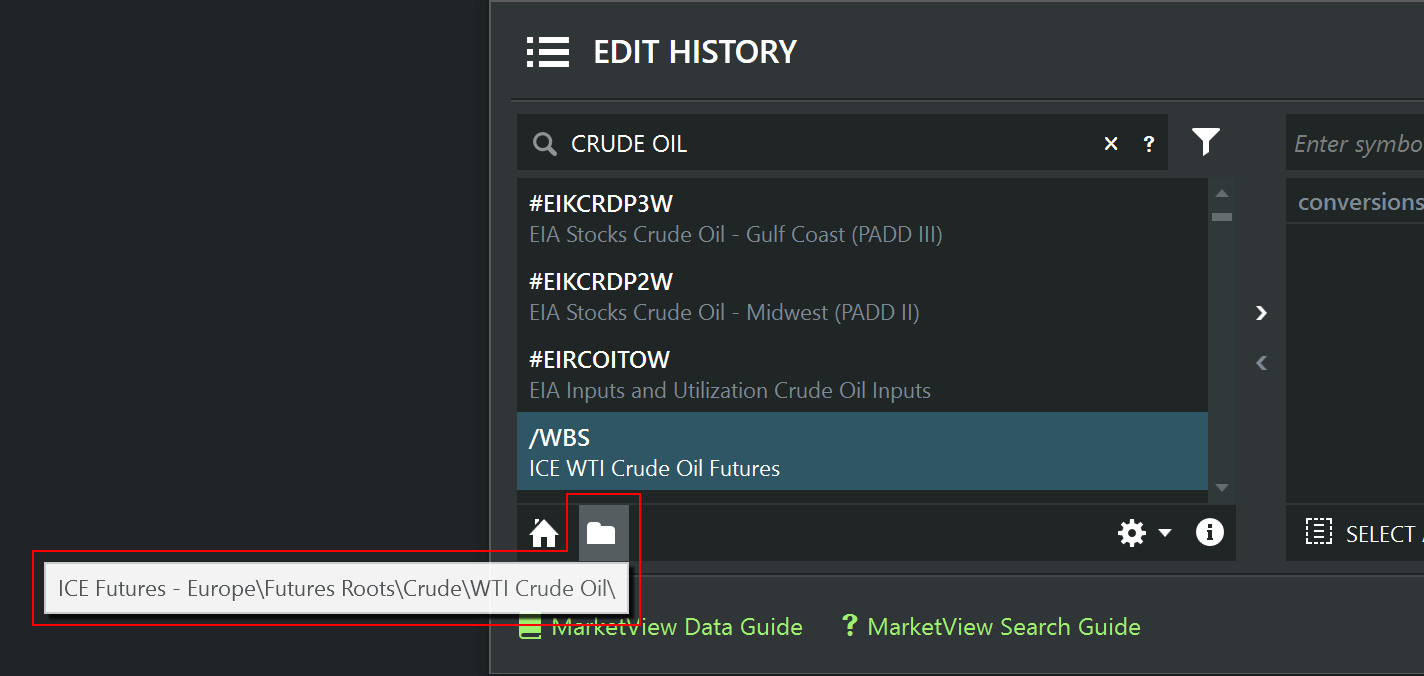This screenshot has height=676, width=1424.
Task: Select the #EIKCRDP2W symbol row
Action: [862, 296]
